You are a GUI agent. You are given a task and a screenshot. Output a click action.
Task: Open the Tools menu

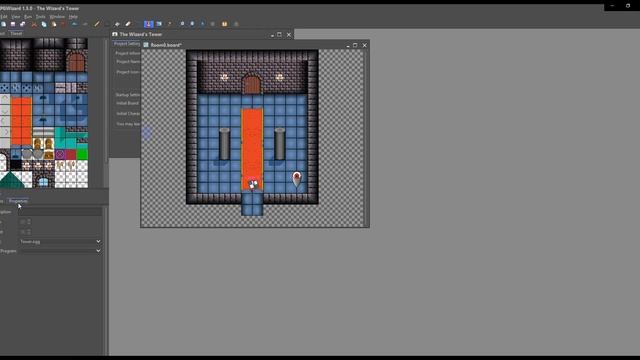point(40,17)
